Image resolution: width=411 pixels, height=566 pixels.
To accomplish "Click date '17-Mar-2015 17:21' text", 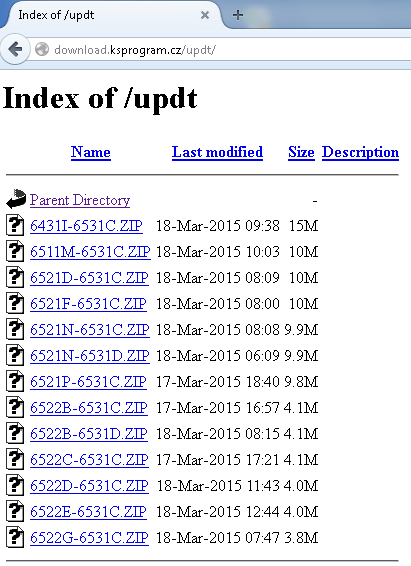I will (x=218, y=460).
